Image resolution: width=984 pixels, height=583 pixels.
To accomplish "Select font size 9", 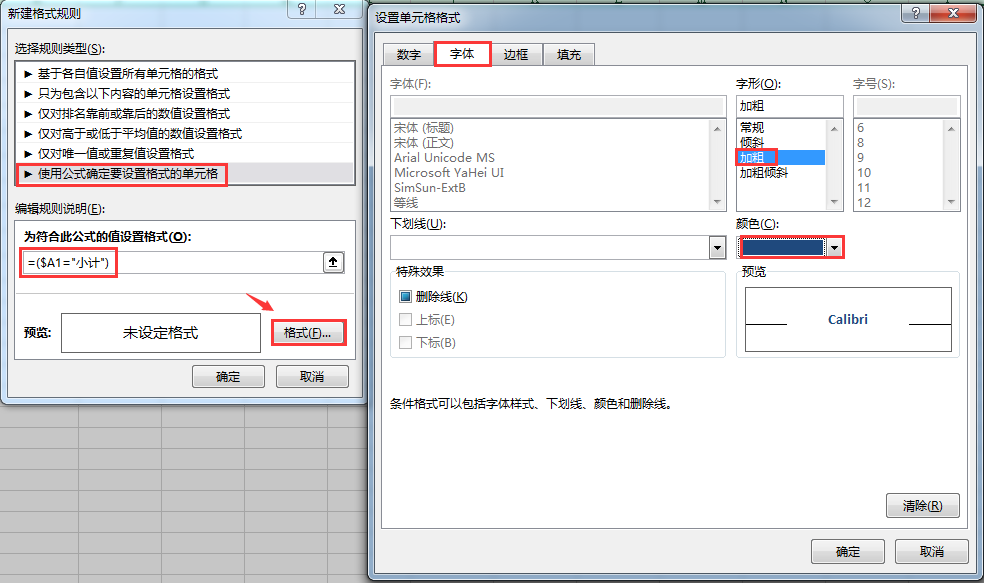I will (x=860, y=158).
